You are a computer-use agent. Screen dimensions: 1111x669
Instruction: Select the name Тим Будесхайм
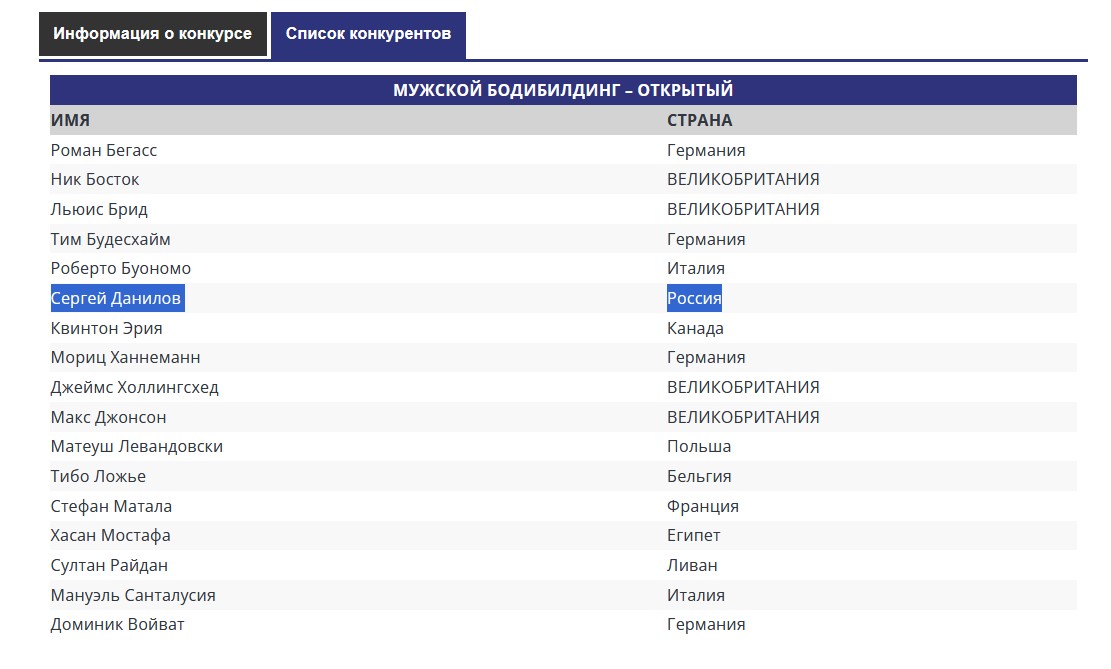(111, 240)
